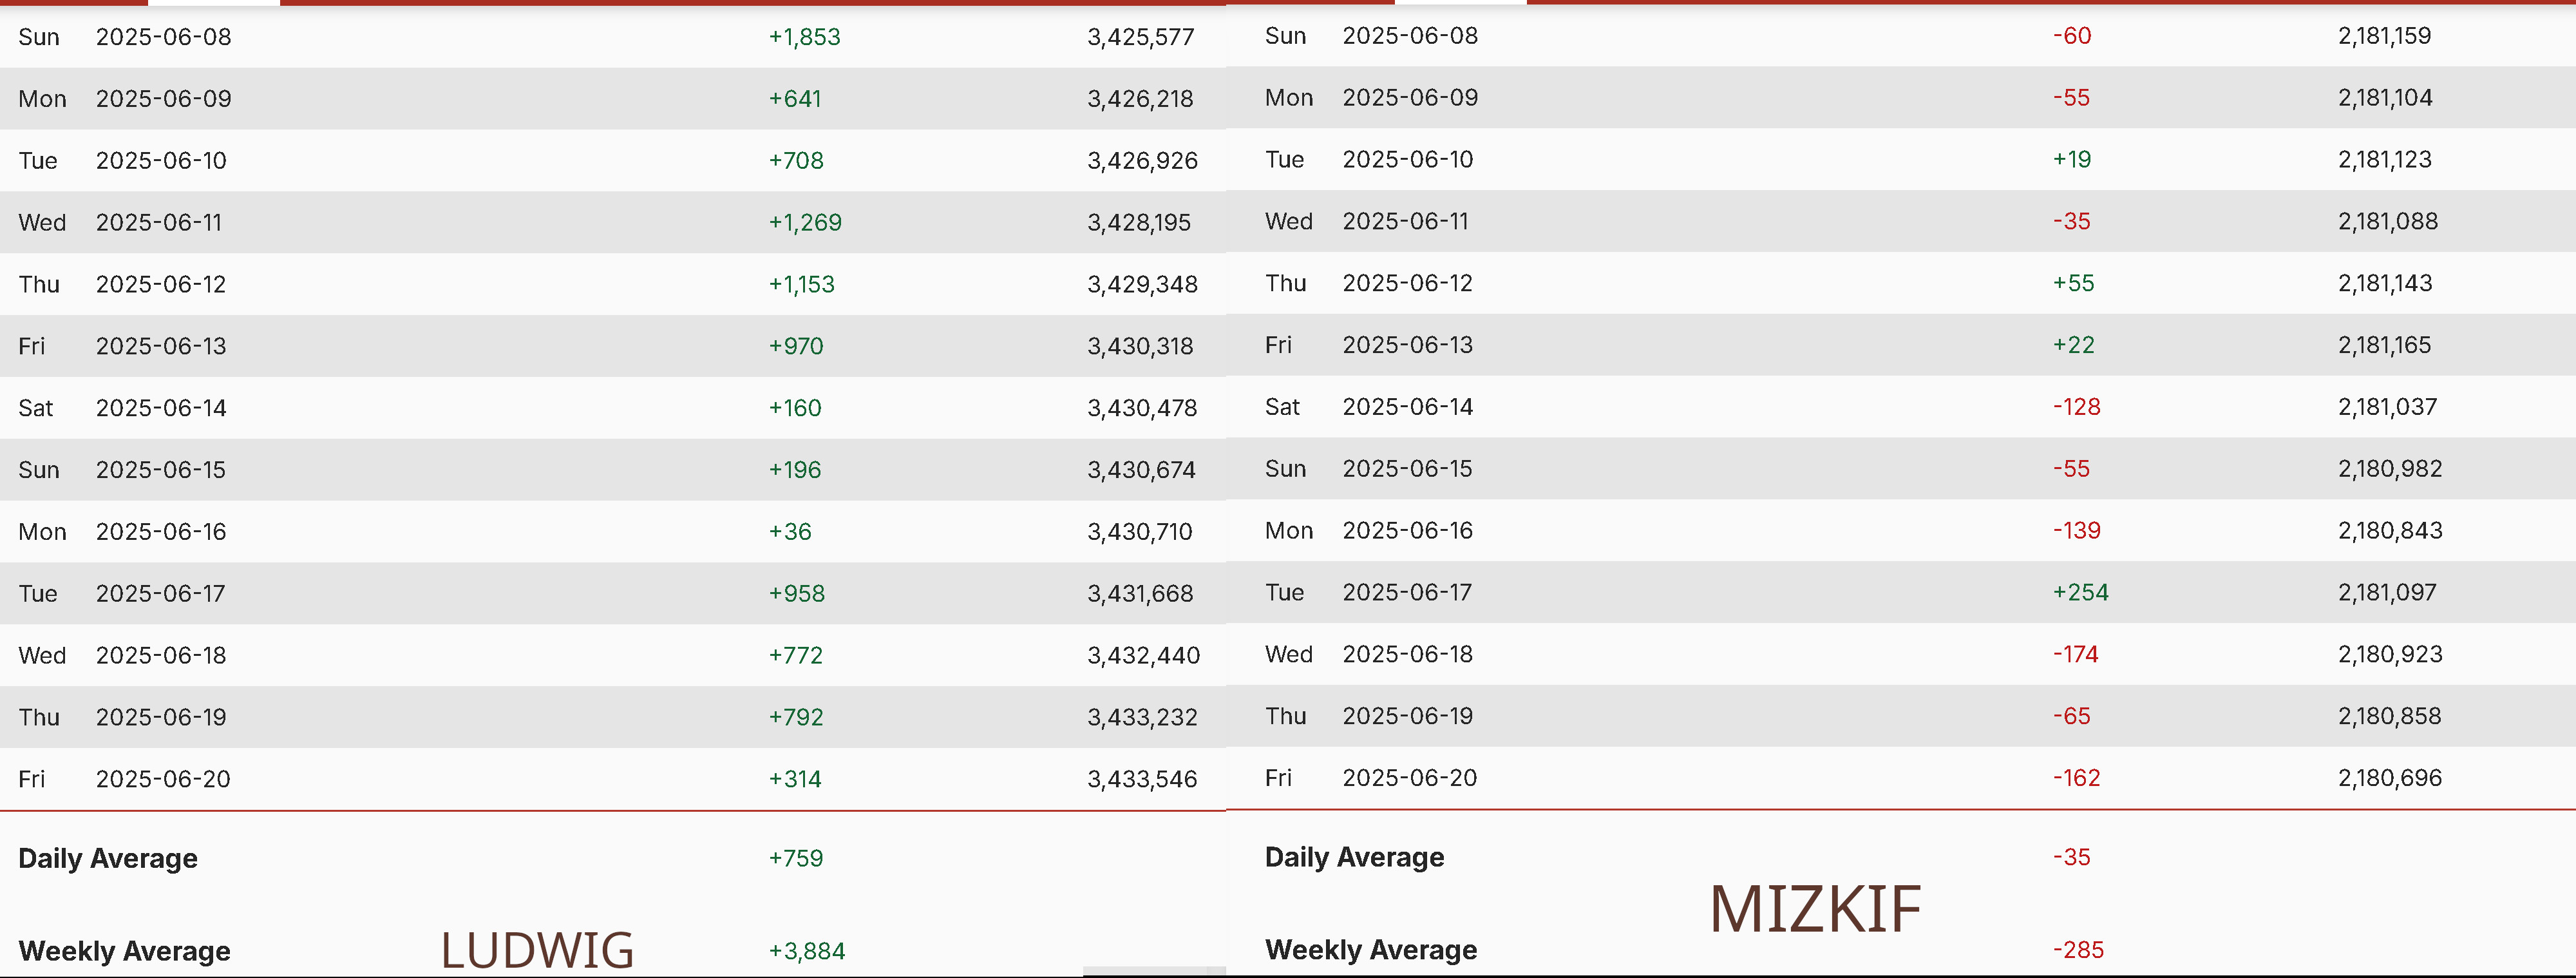Select Ludwig's total 3,426,218

pyautogui.click(x=1141, y=99)
